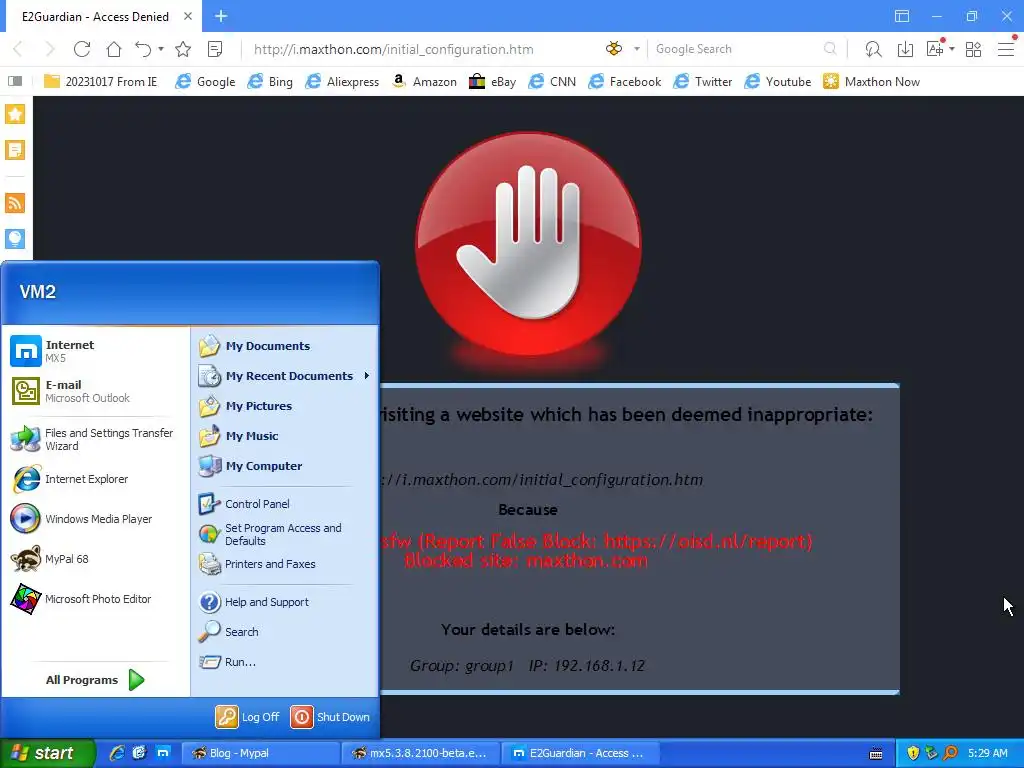Open Files and Settings Transfer Wizard

(x=96, y=440)
